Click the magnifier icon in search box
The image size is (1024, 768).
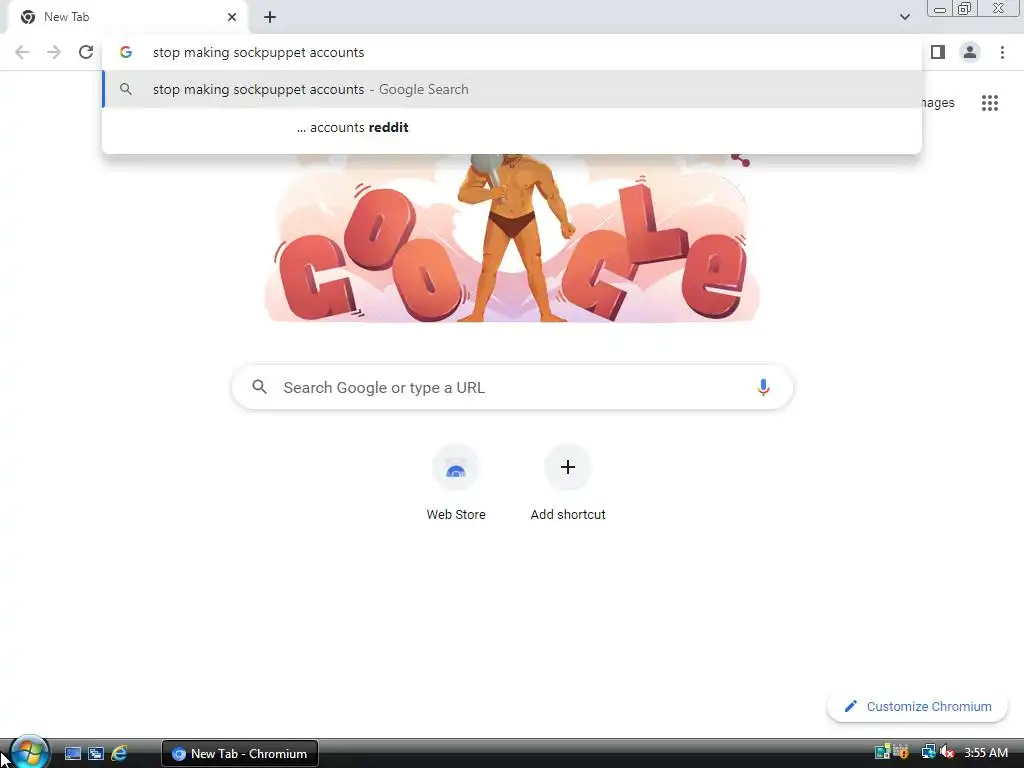pos(259,387)
